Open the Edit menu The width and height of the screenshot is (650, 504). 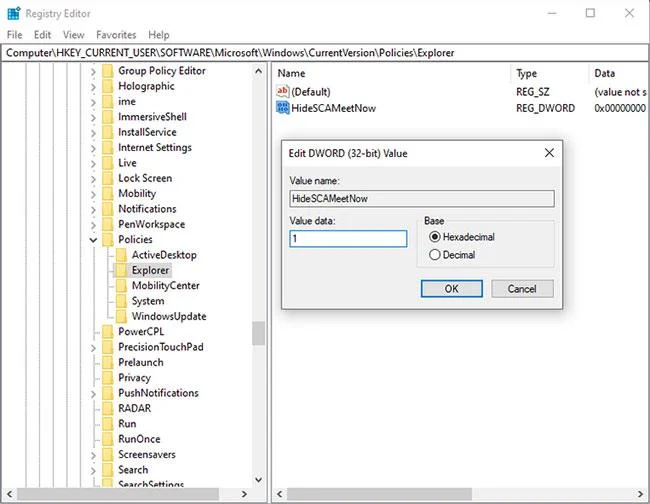click(x=42, y=35)
